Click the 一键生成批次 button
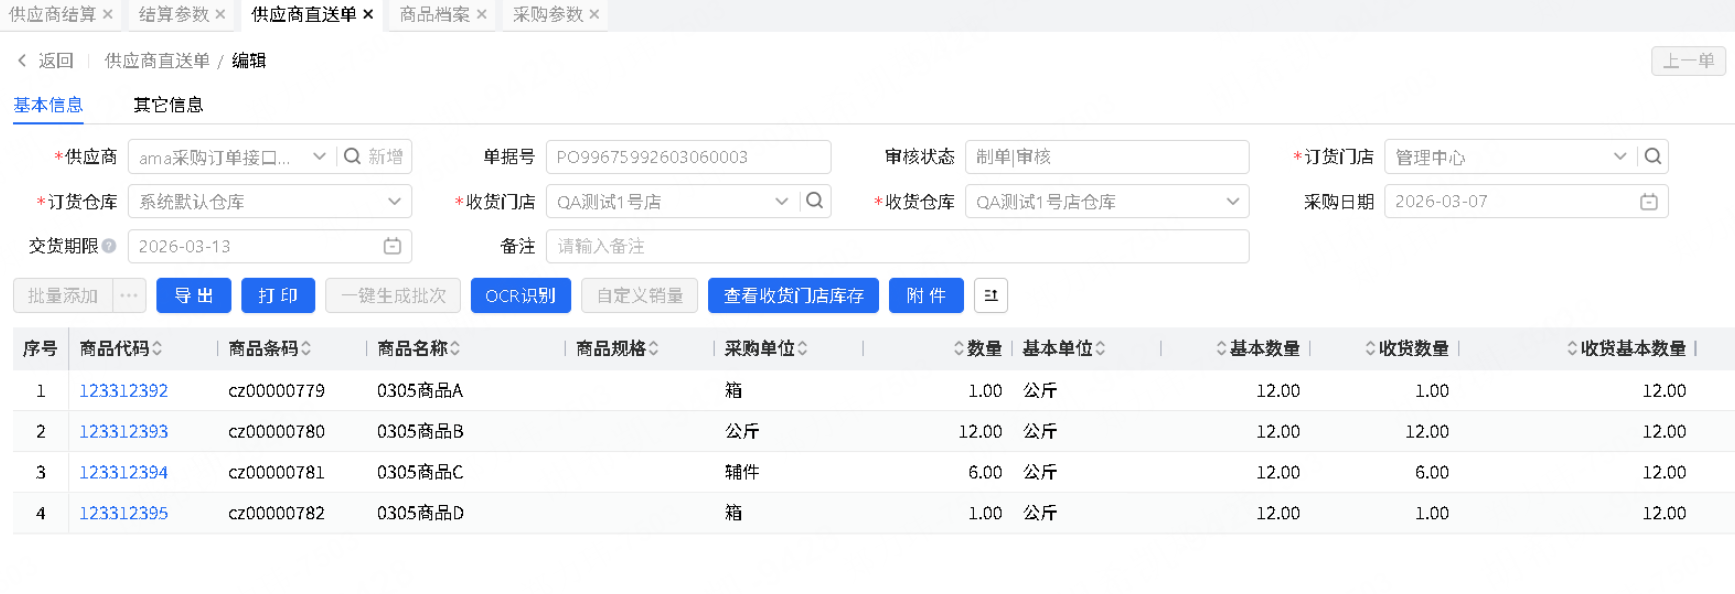 [393, 296]
